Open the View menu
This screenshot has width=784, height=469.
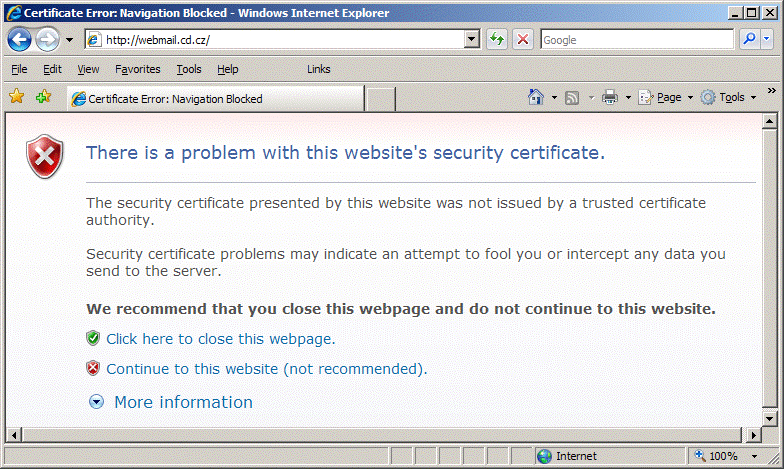[88, 69]
